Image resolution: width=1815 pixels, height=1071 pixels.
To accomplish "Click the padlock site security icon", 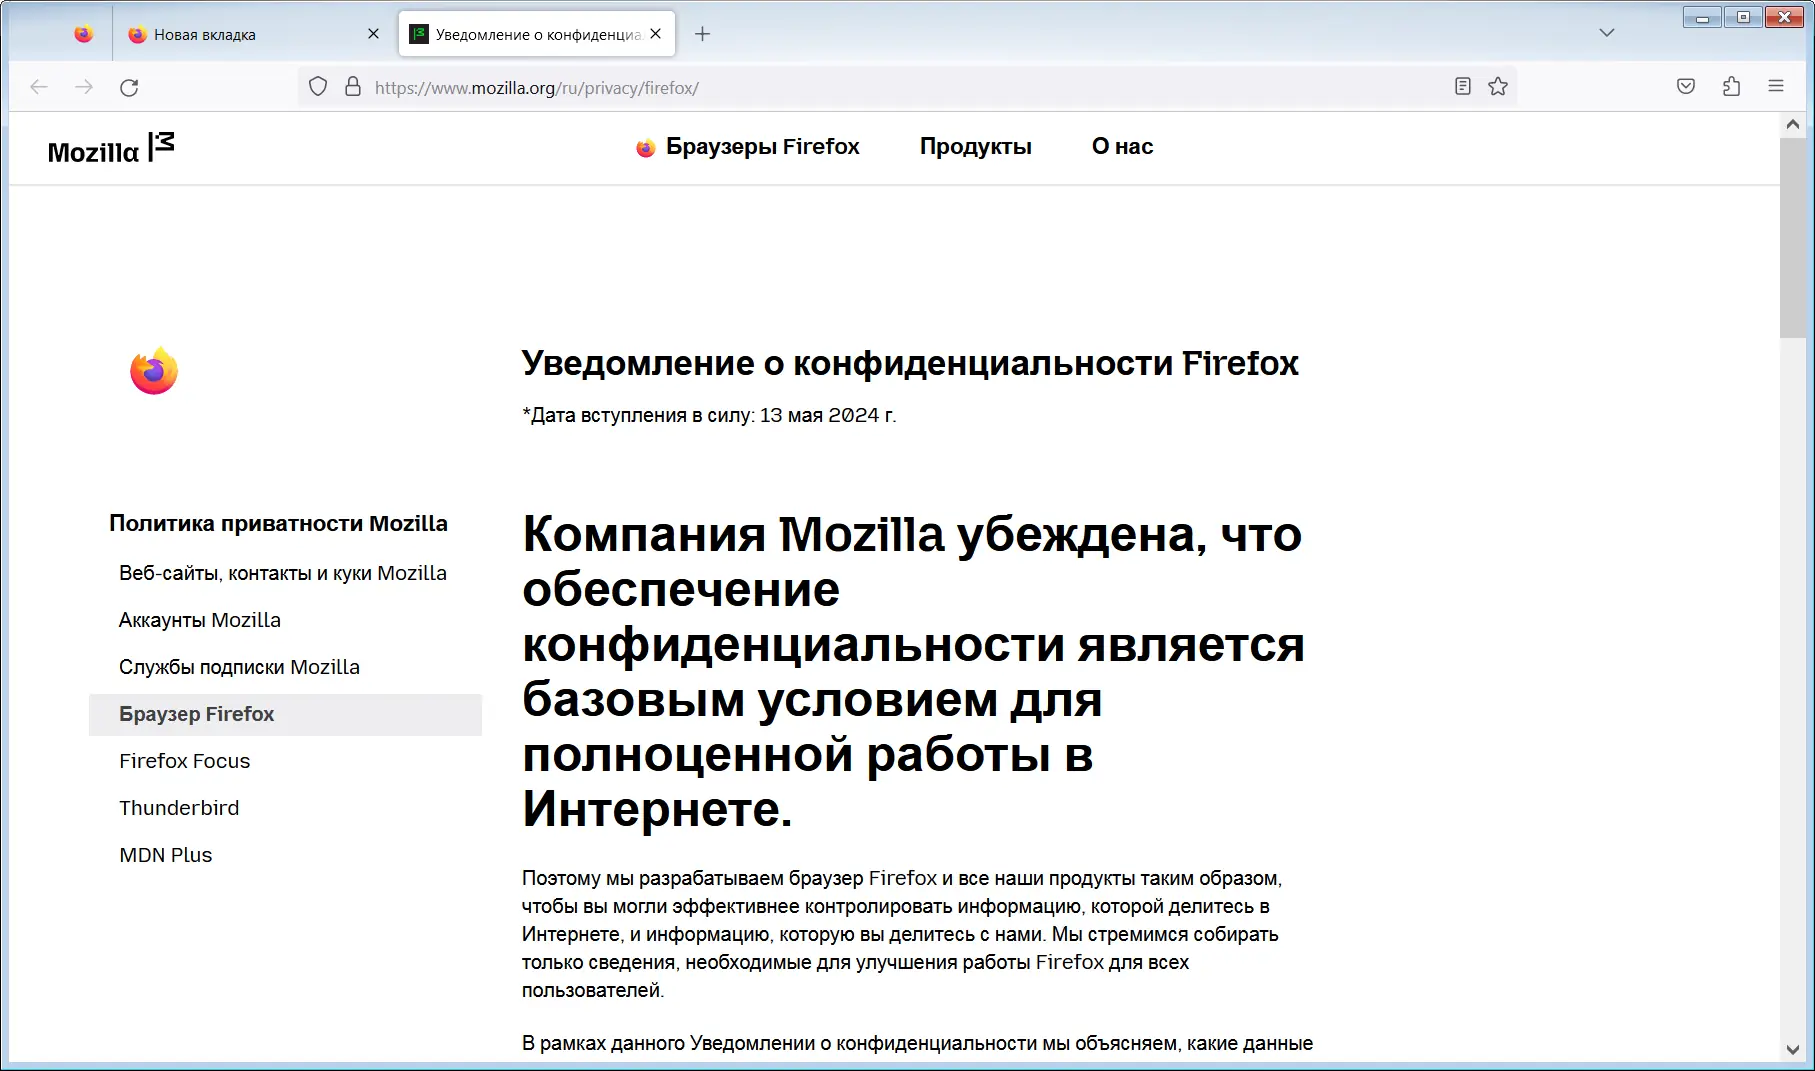I will 352,86.
